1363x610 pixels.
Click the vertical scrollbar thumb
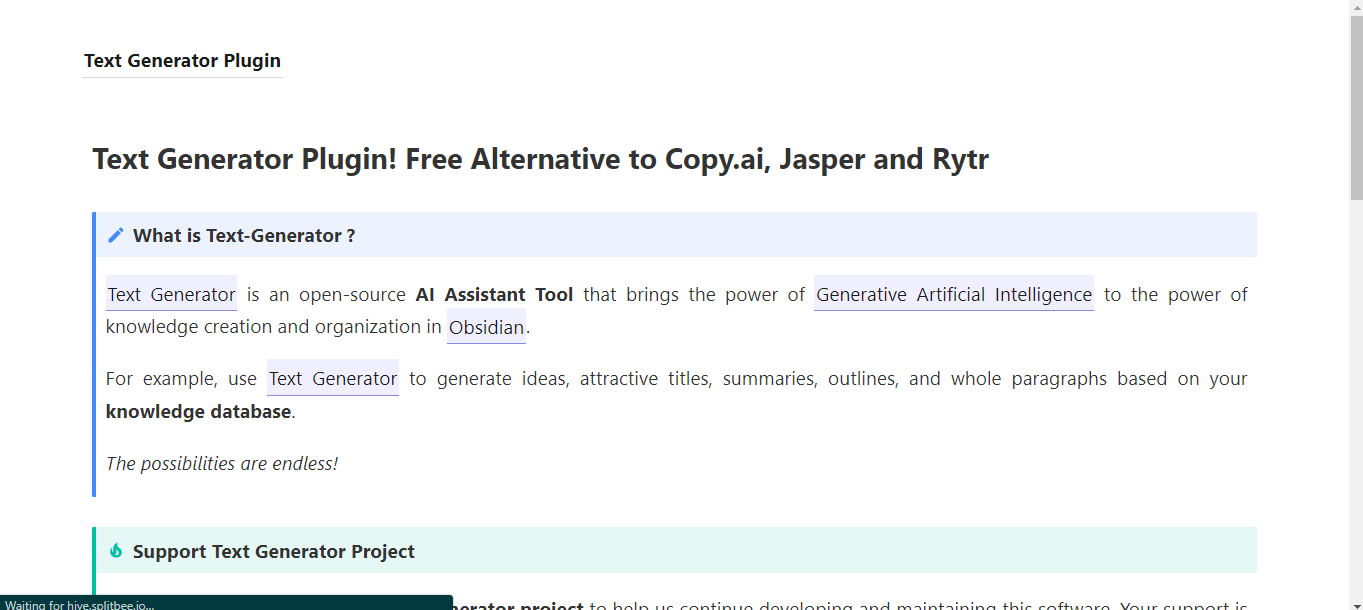[x=1356, y=108]
